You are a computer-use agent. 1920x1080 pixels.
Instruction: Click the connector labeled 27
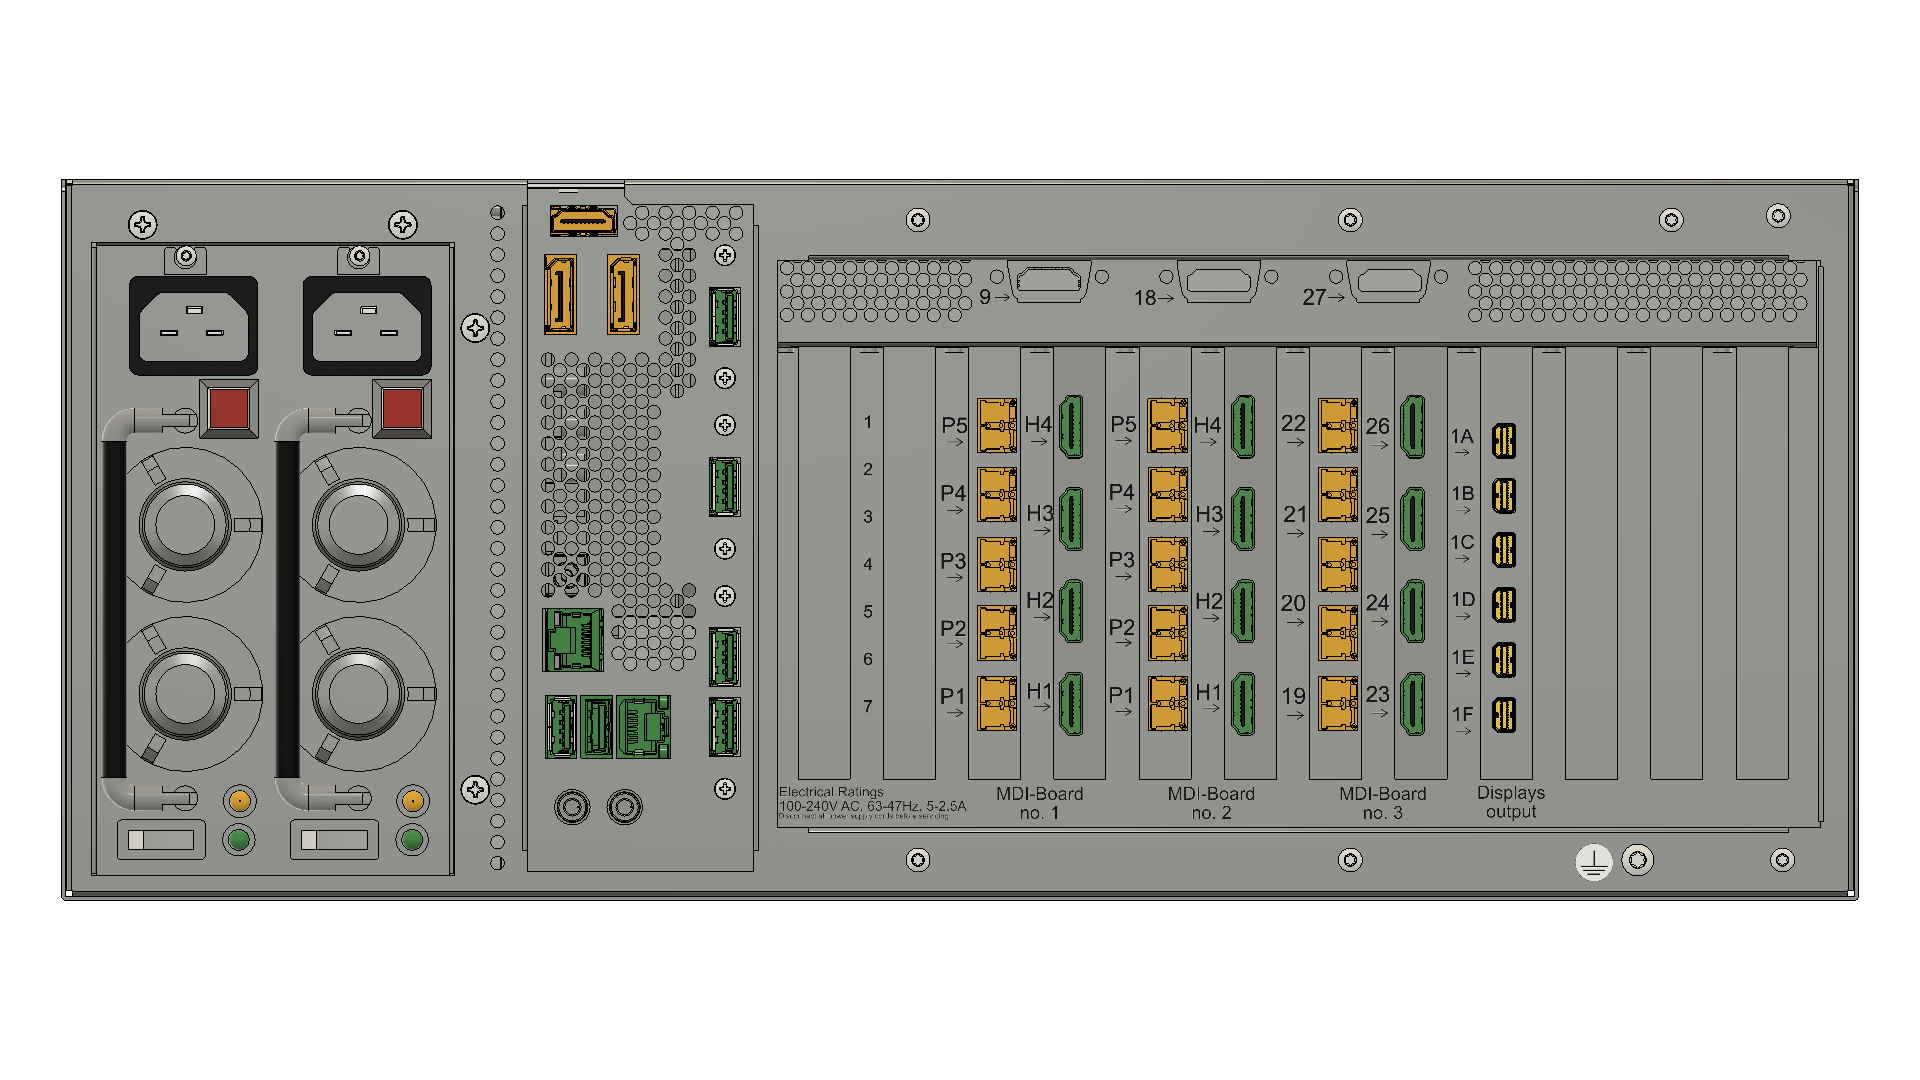pyautogui.click(x=1388, y=282)
